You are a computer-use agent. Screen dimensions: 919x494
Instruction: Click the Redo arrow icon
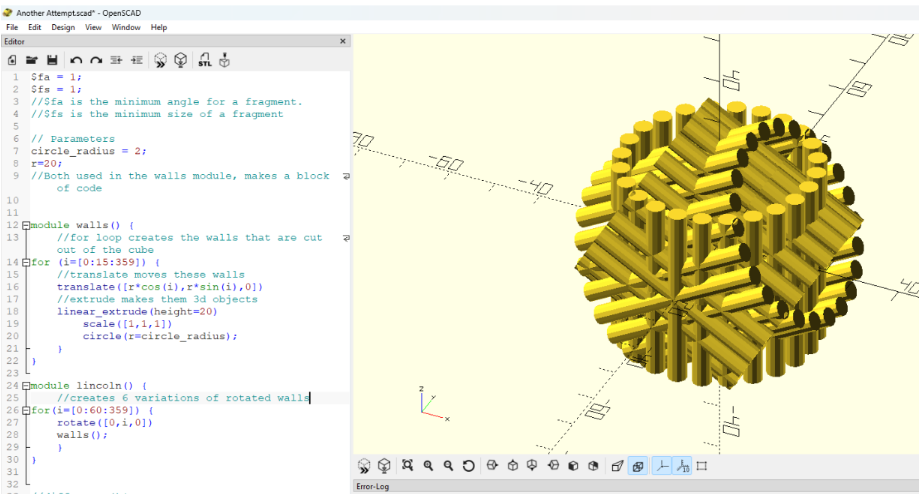(x=96, y=60)
